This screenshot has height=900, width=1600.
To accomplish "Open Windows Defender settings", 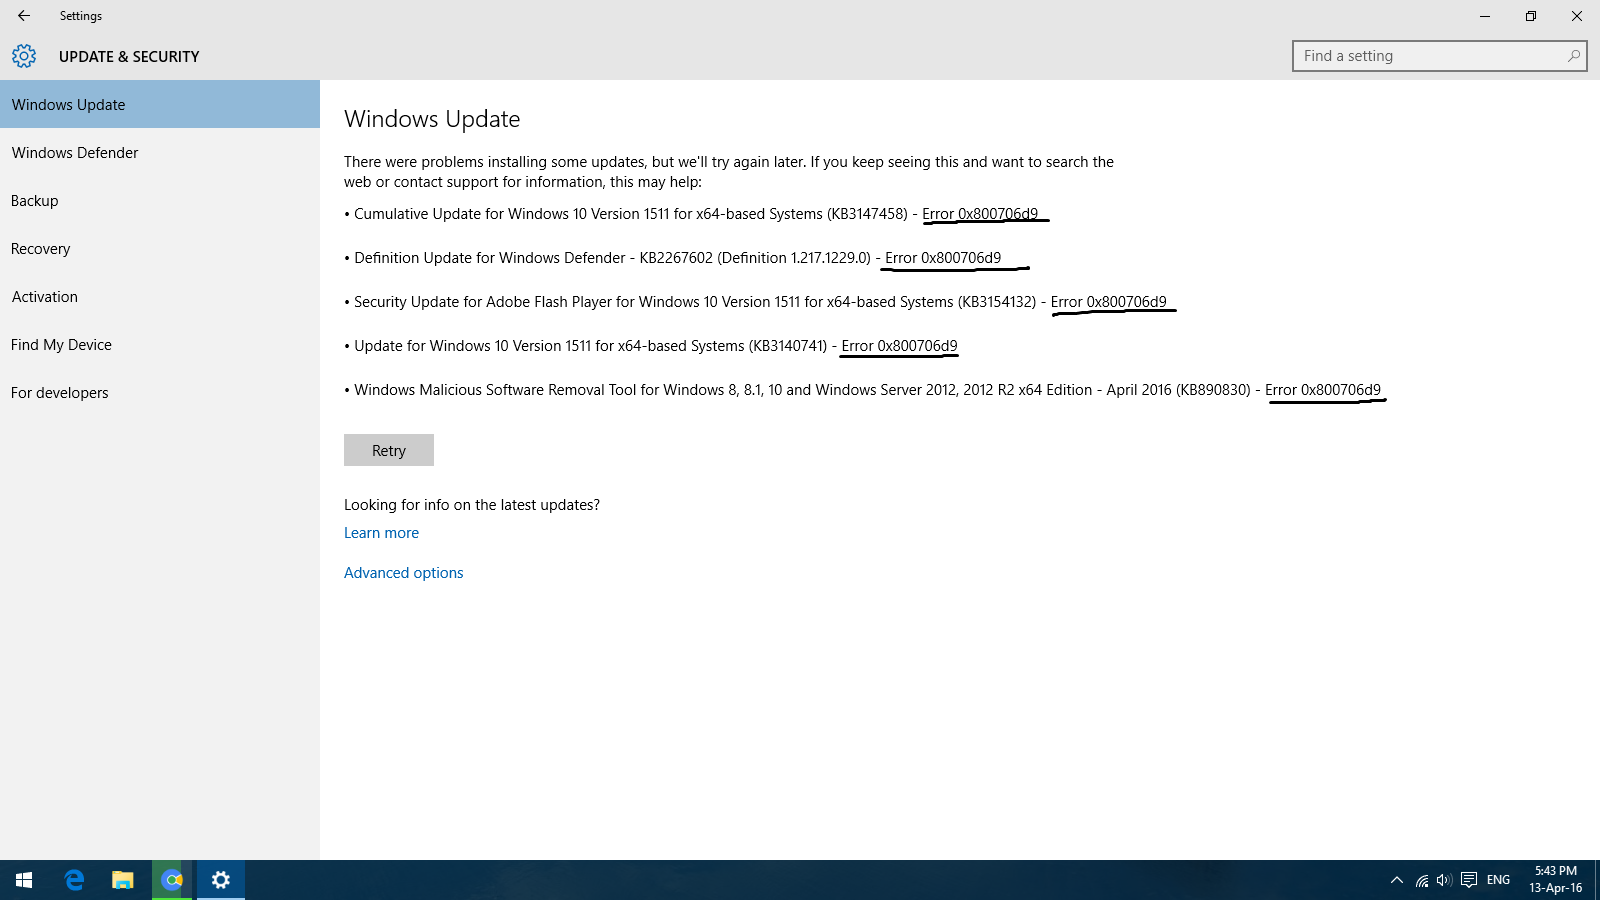I will 160,152.
